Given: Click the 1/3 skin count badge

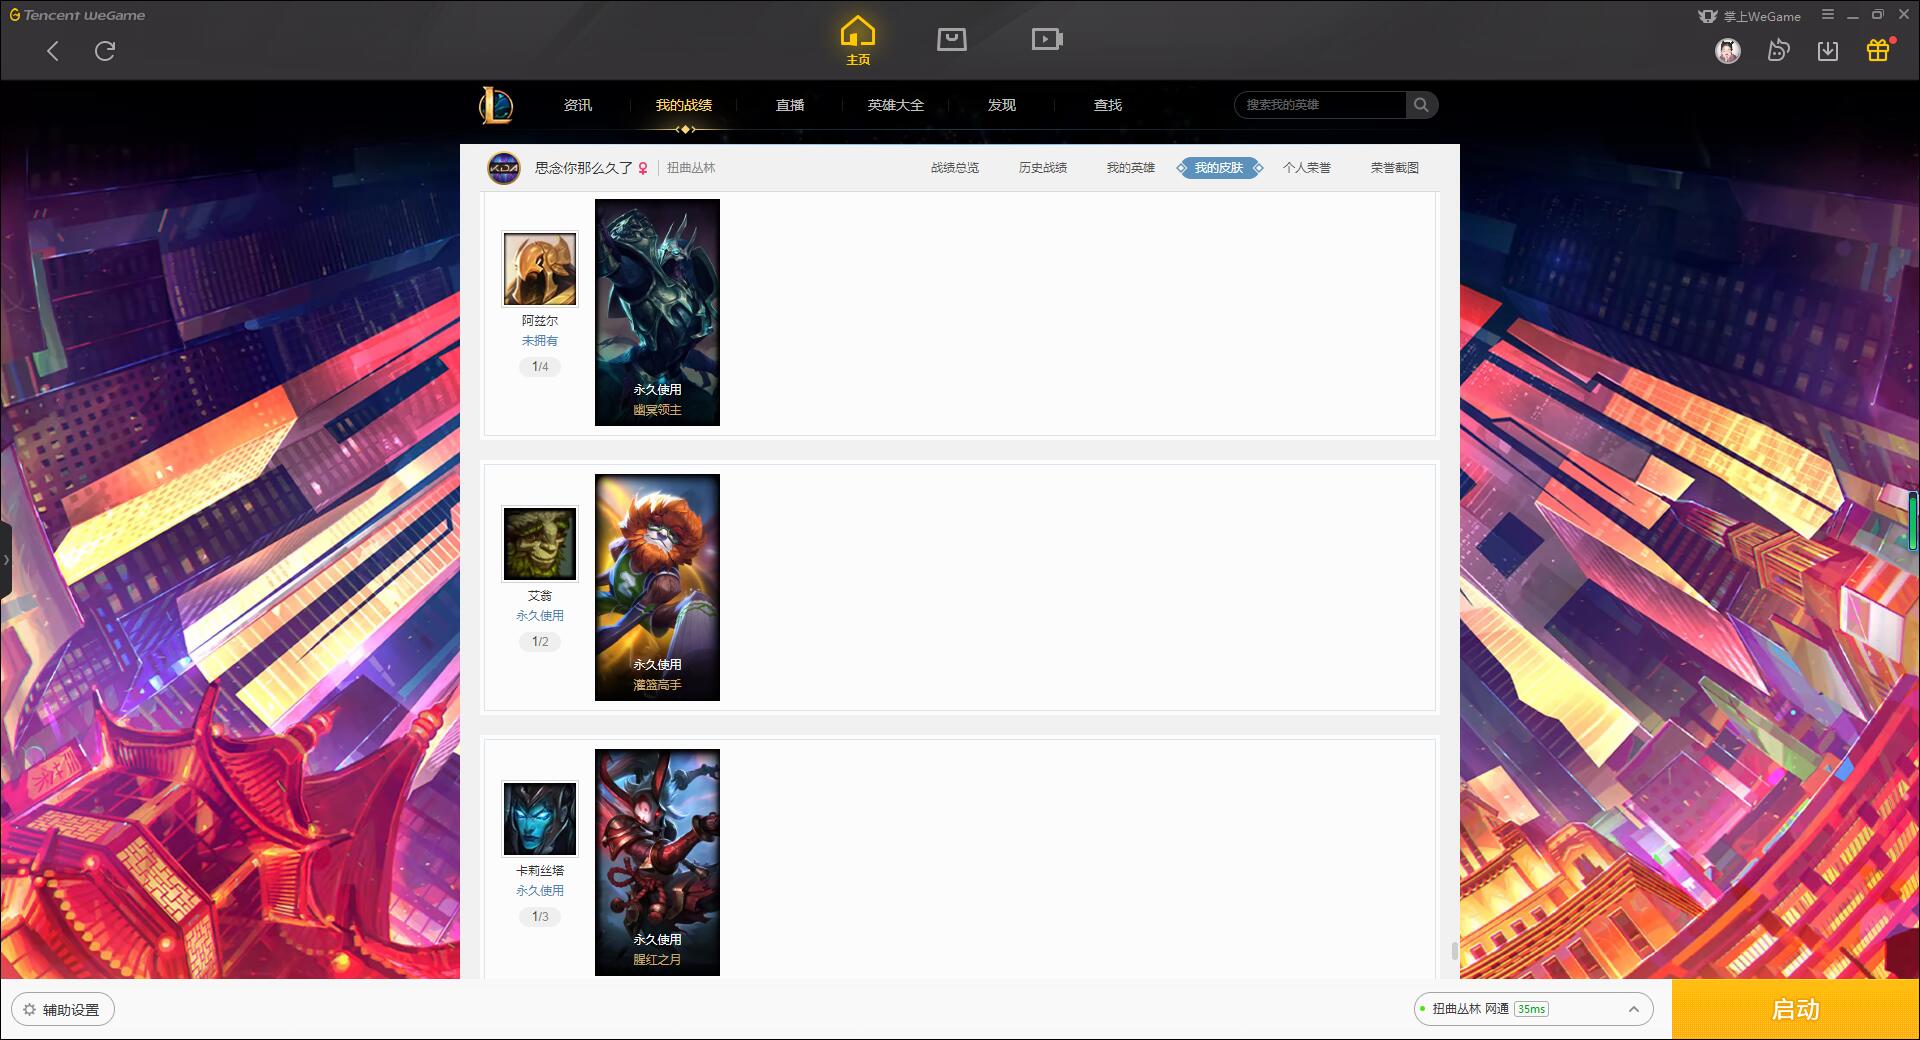Looking at the screenshot, I should [540, 917].
